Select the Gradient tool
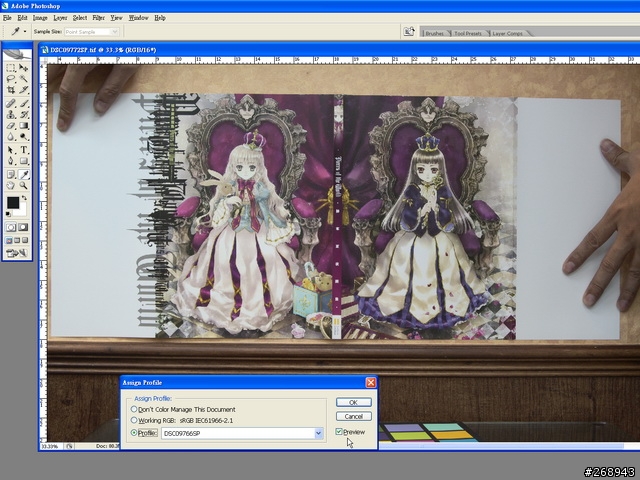Screen dimensions: 640x480 pos(23,126)
